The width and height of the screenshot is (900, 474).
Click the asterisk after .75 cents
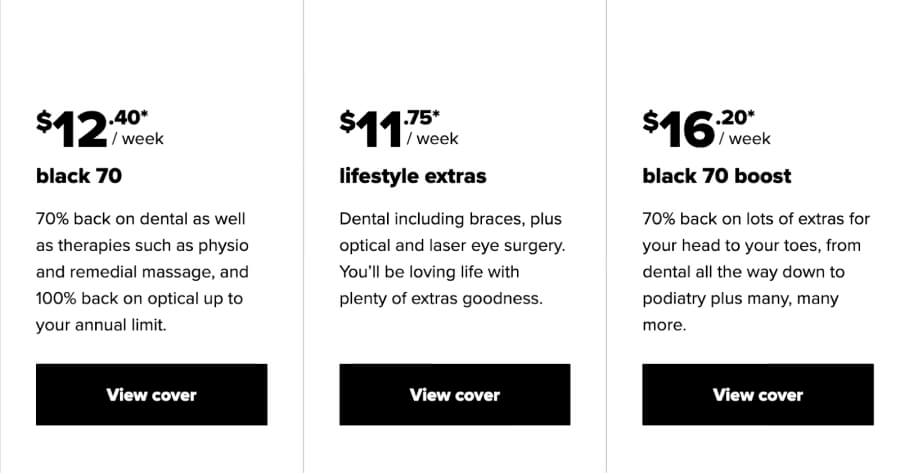pyautogui.click(x=436, y=114)
